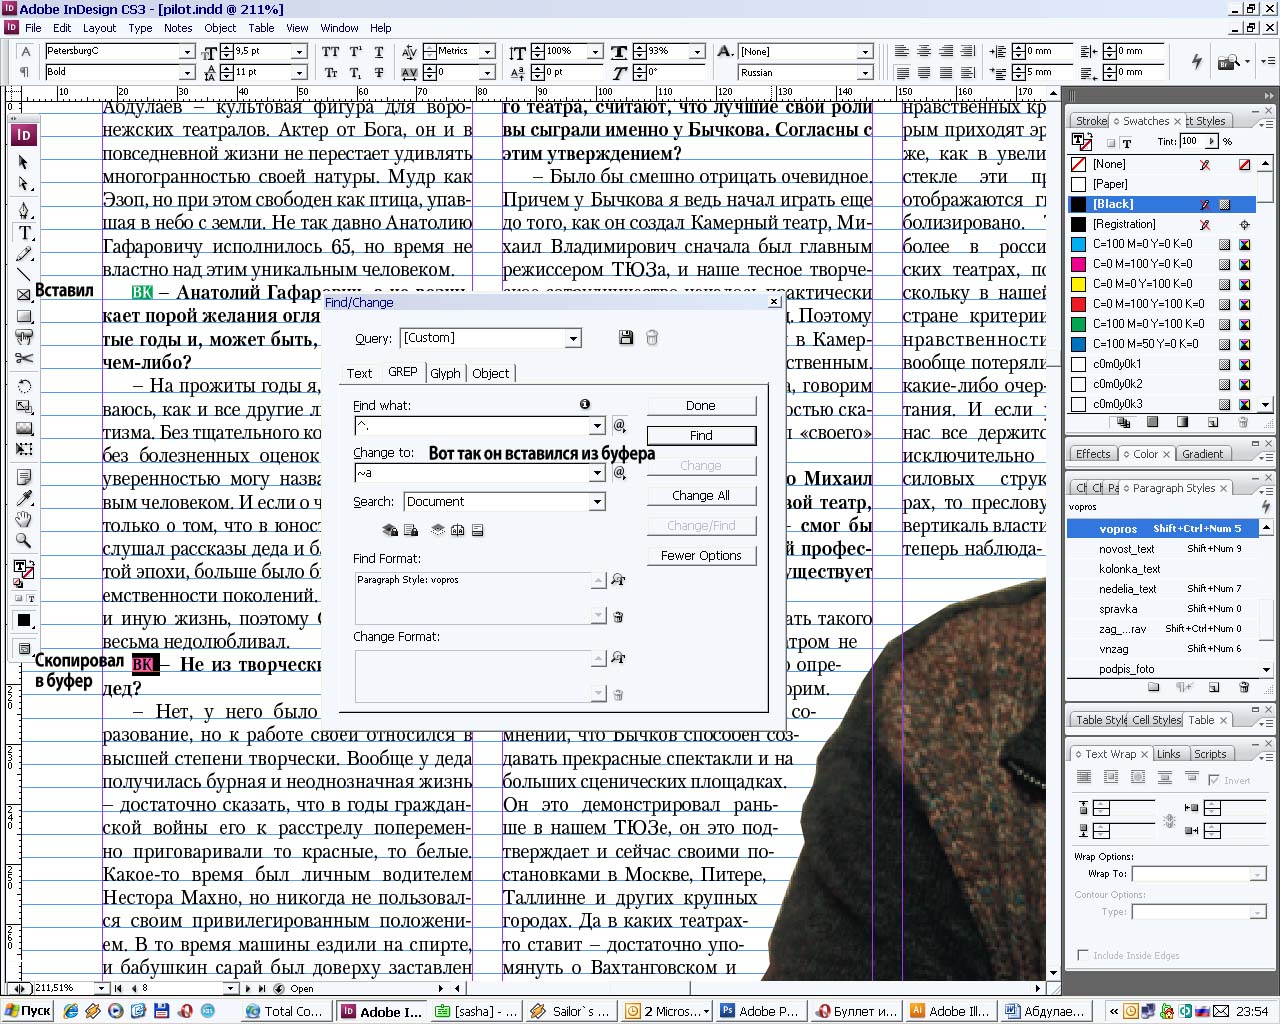Click the All Caps TT icon
The width and height of the screenshot is (1280, 1024).
coord(331,52)
